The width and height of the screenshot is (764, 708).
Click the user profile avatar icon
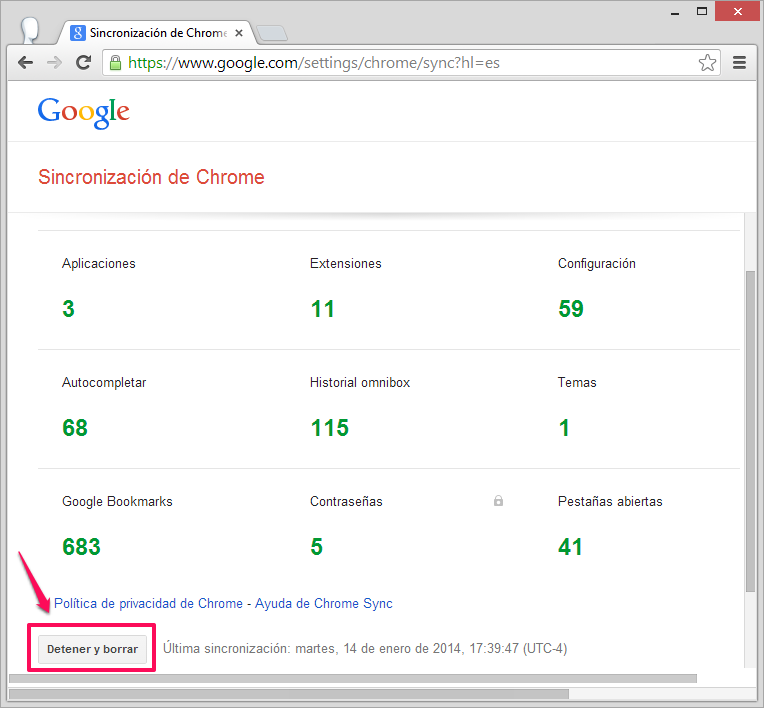point(30,30)
